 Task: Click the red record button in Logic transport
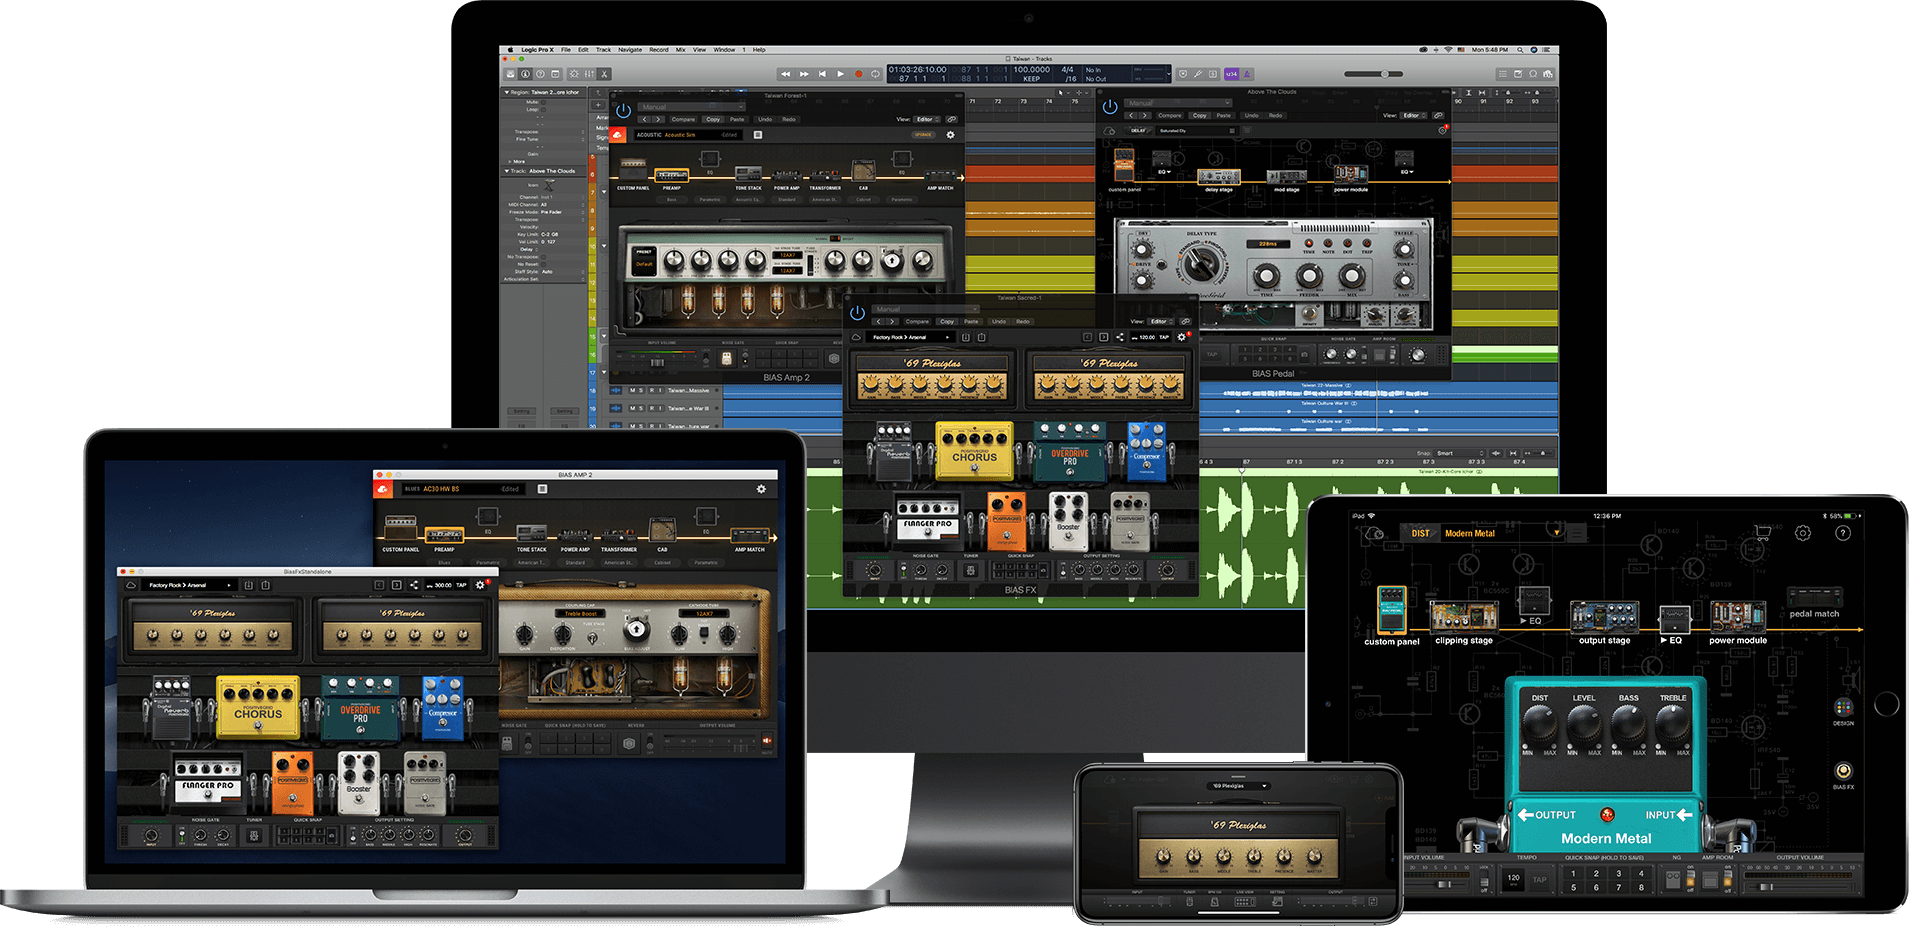[x=858, y=73]
